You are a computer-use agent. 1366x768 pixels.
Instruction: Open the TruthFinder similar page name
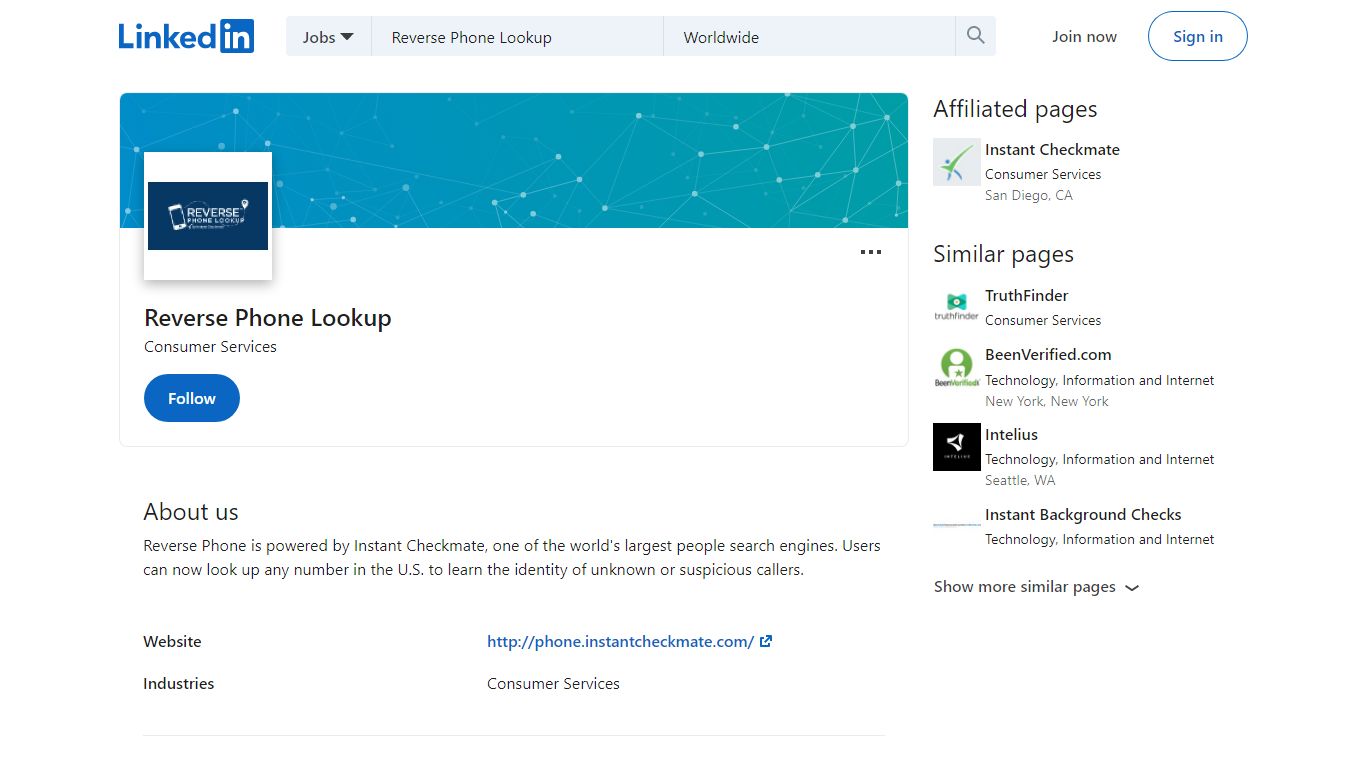tap(1026, 296)
